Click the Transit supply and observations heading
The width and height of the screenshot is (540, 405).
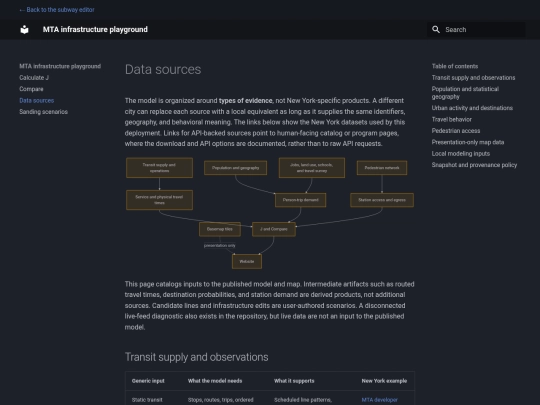pyautogui.click(x=196, y=357)
